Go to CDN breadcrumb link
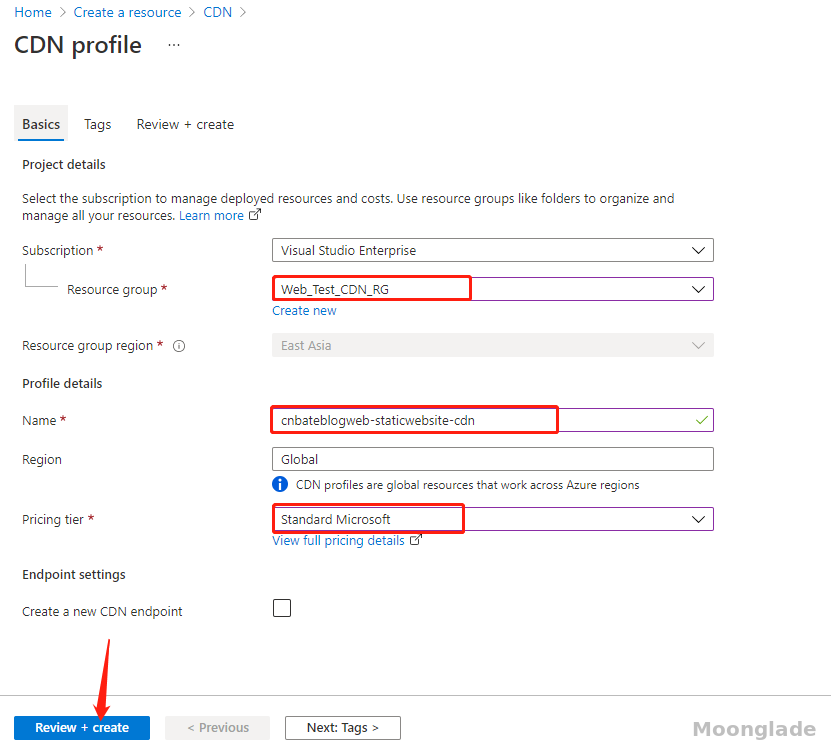The width and height of the screenshot is (831, 755). (218, 12)
